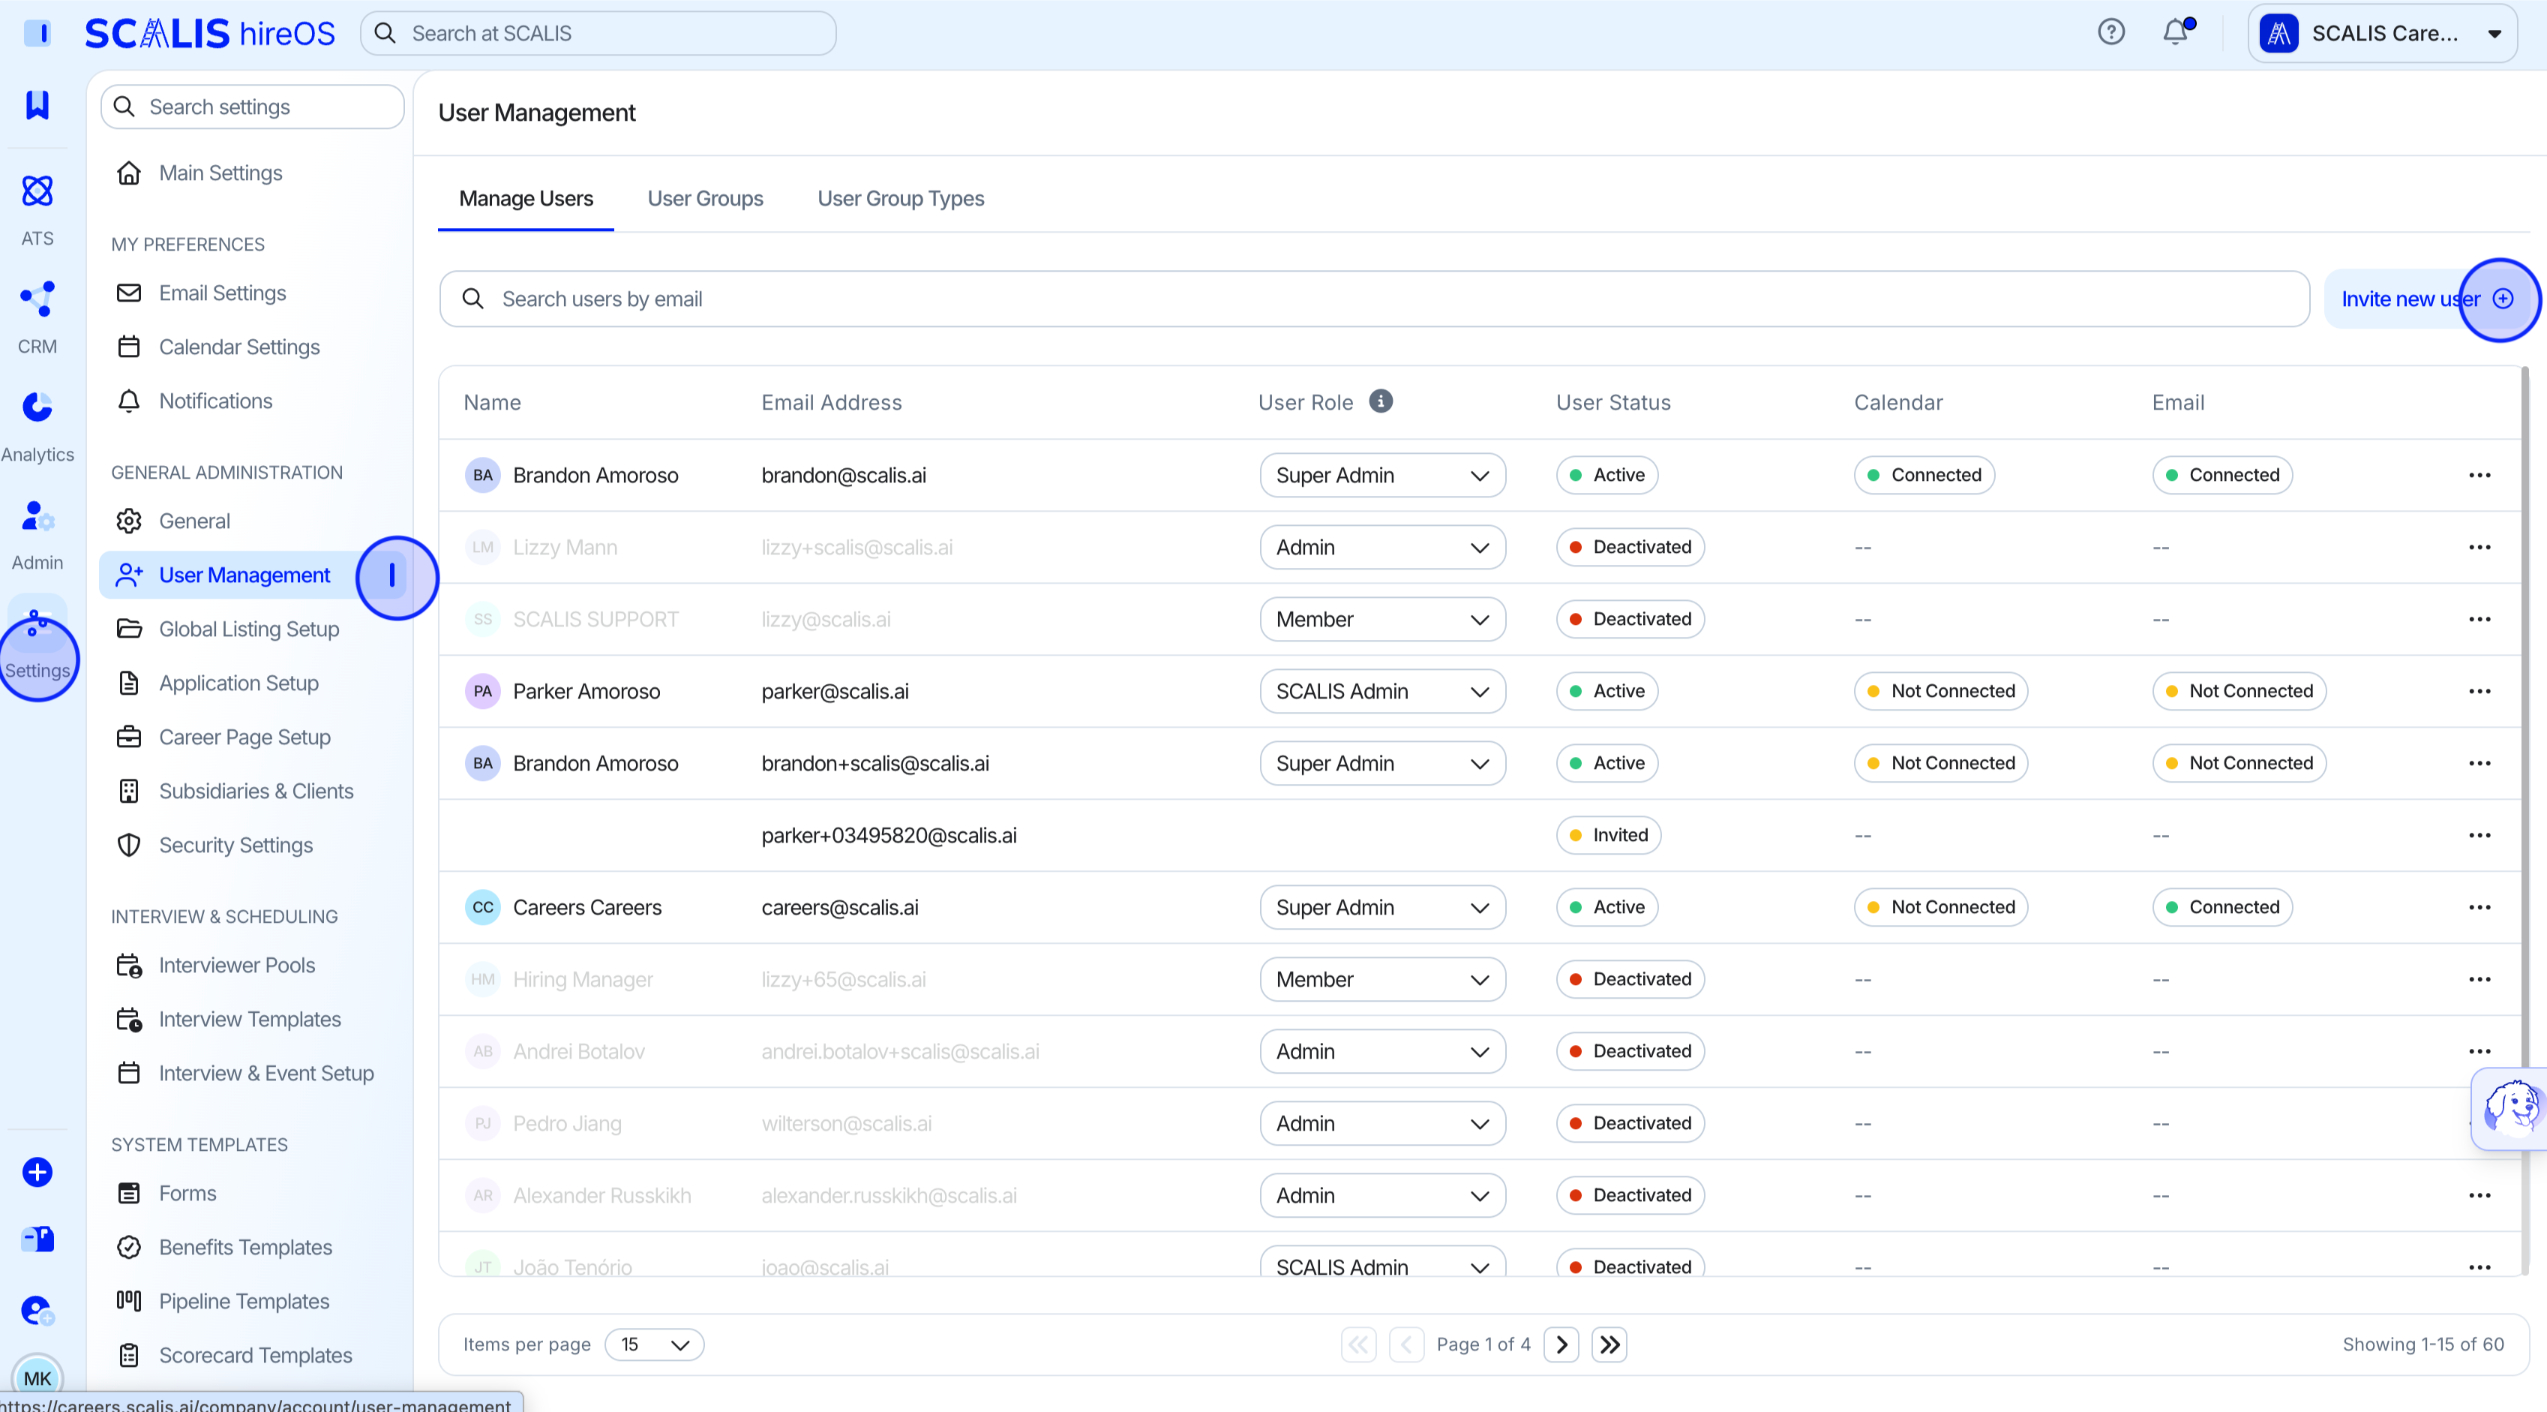The image size is (2547, 1412).
Task: Jump to last page double arrow
Action: (1609, 1345)
